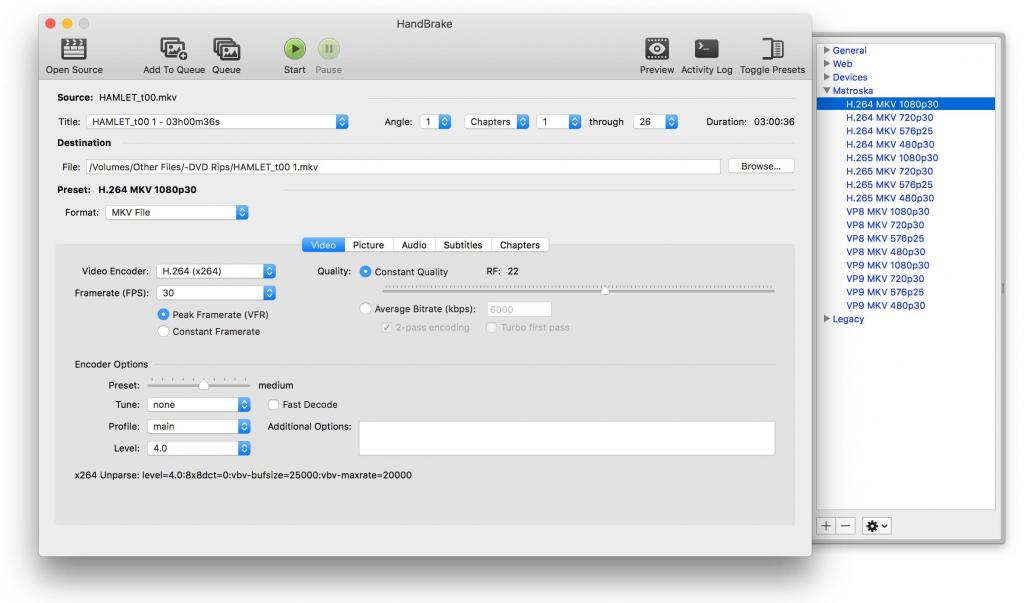The width and height of the screenshot is (1024, 603).
Task: Switch to the Subtitles tab
Action: coord(463,245)
